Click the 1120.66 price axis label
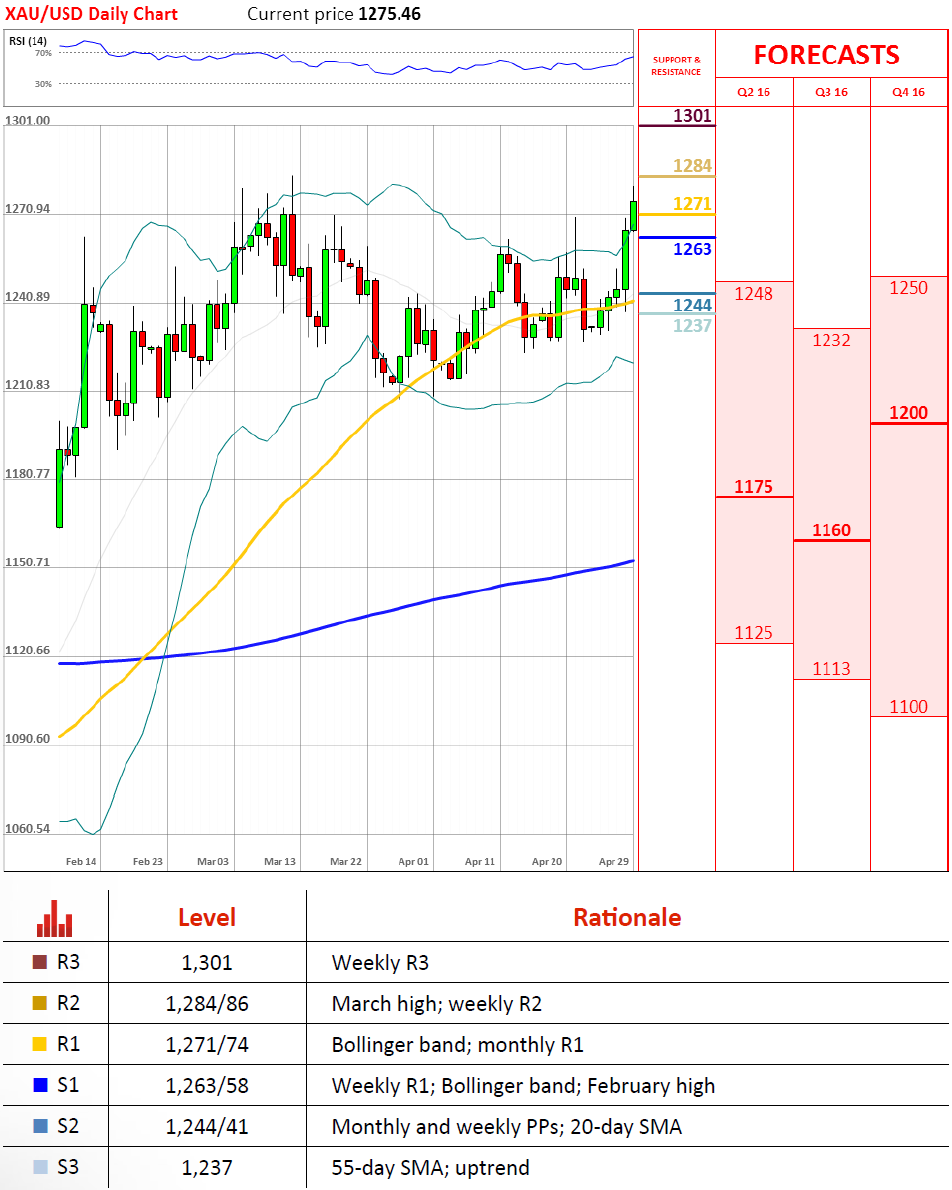 (27, 650)
